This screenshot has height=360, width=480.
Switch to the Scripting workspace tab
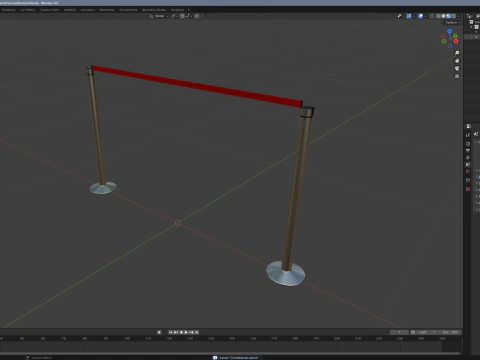(177, 10)
